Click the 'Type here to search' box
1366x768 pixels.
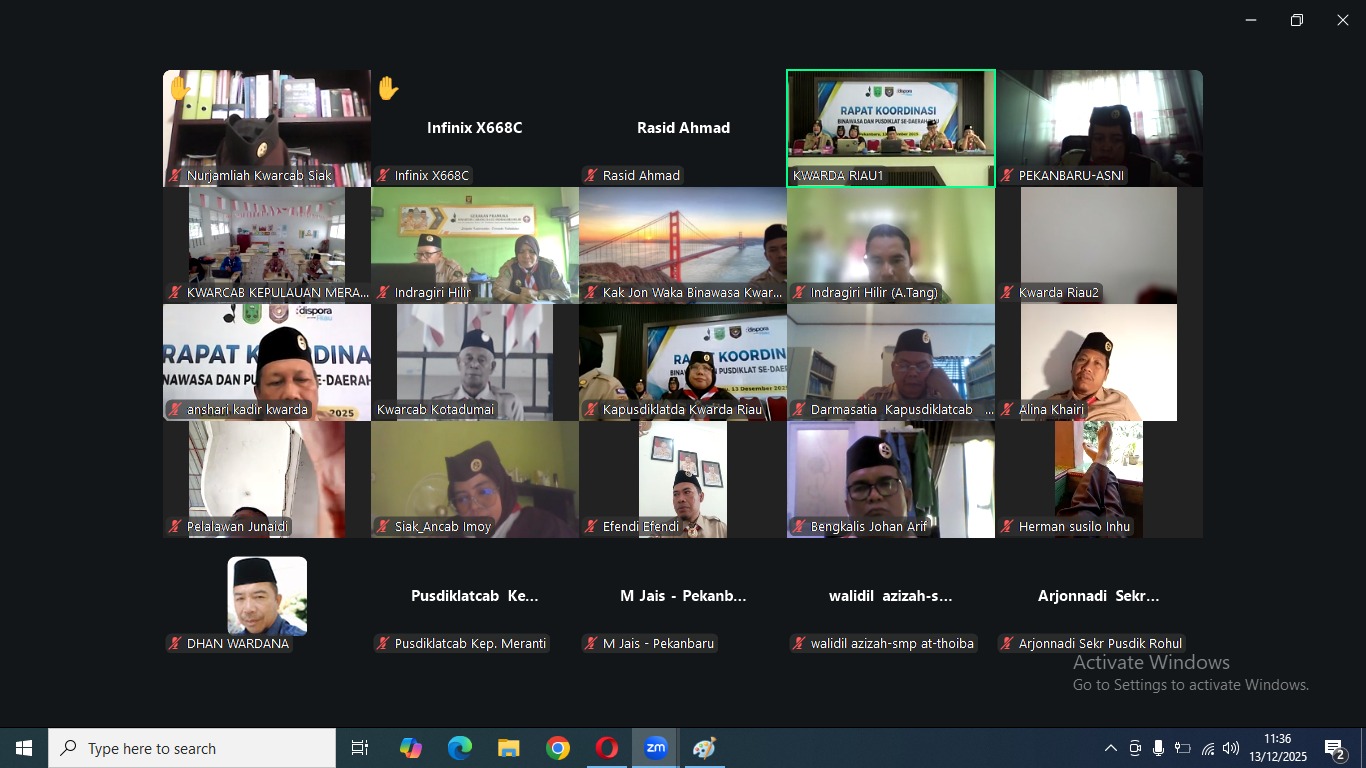click(192, 748)
